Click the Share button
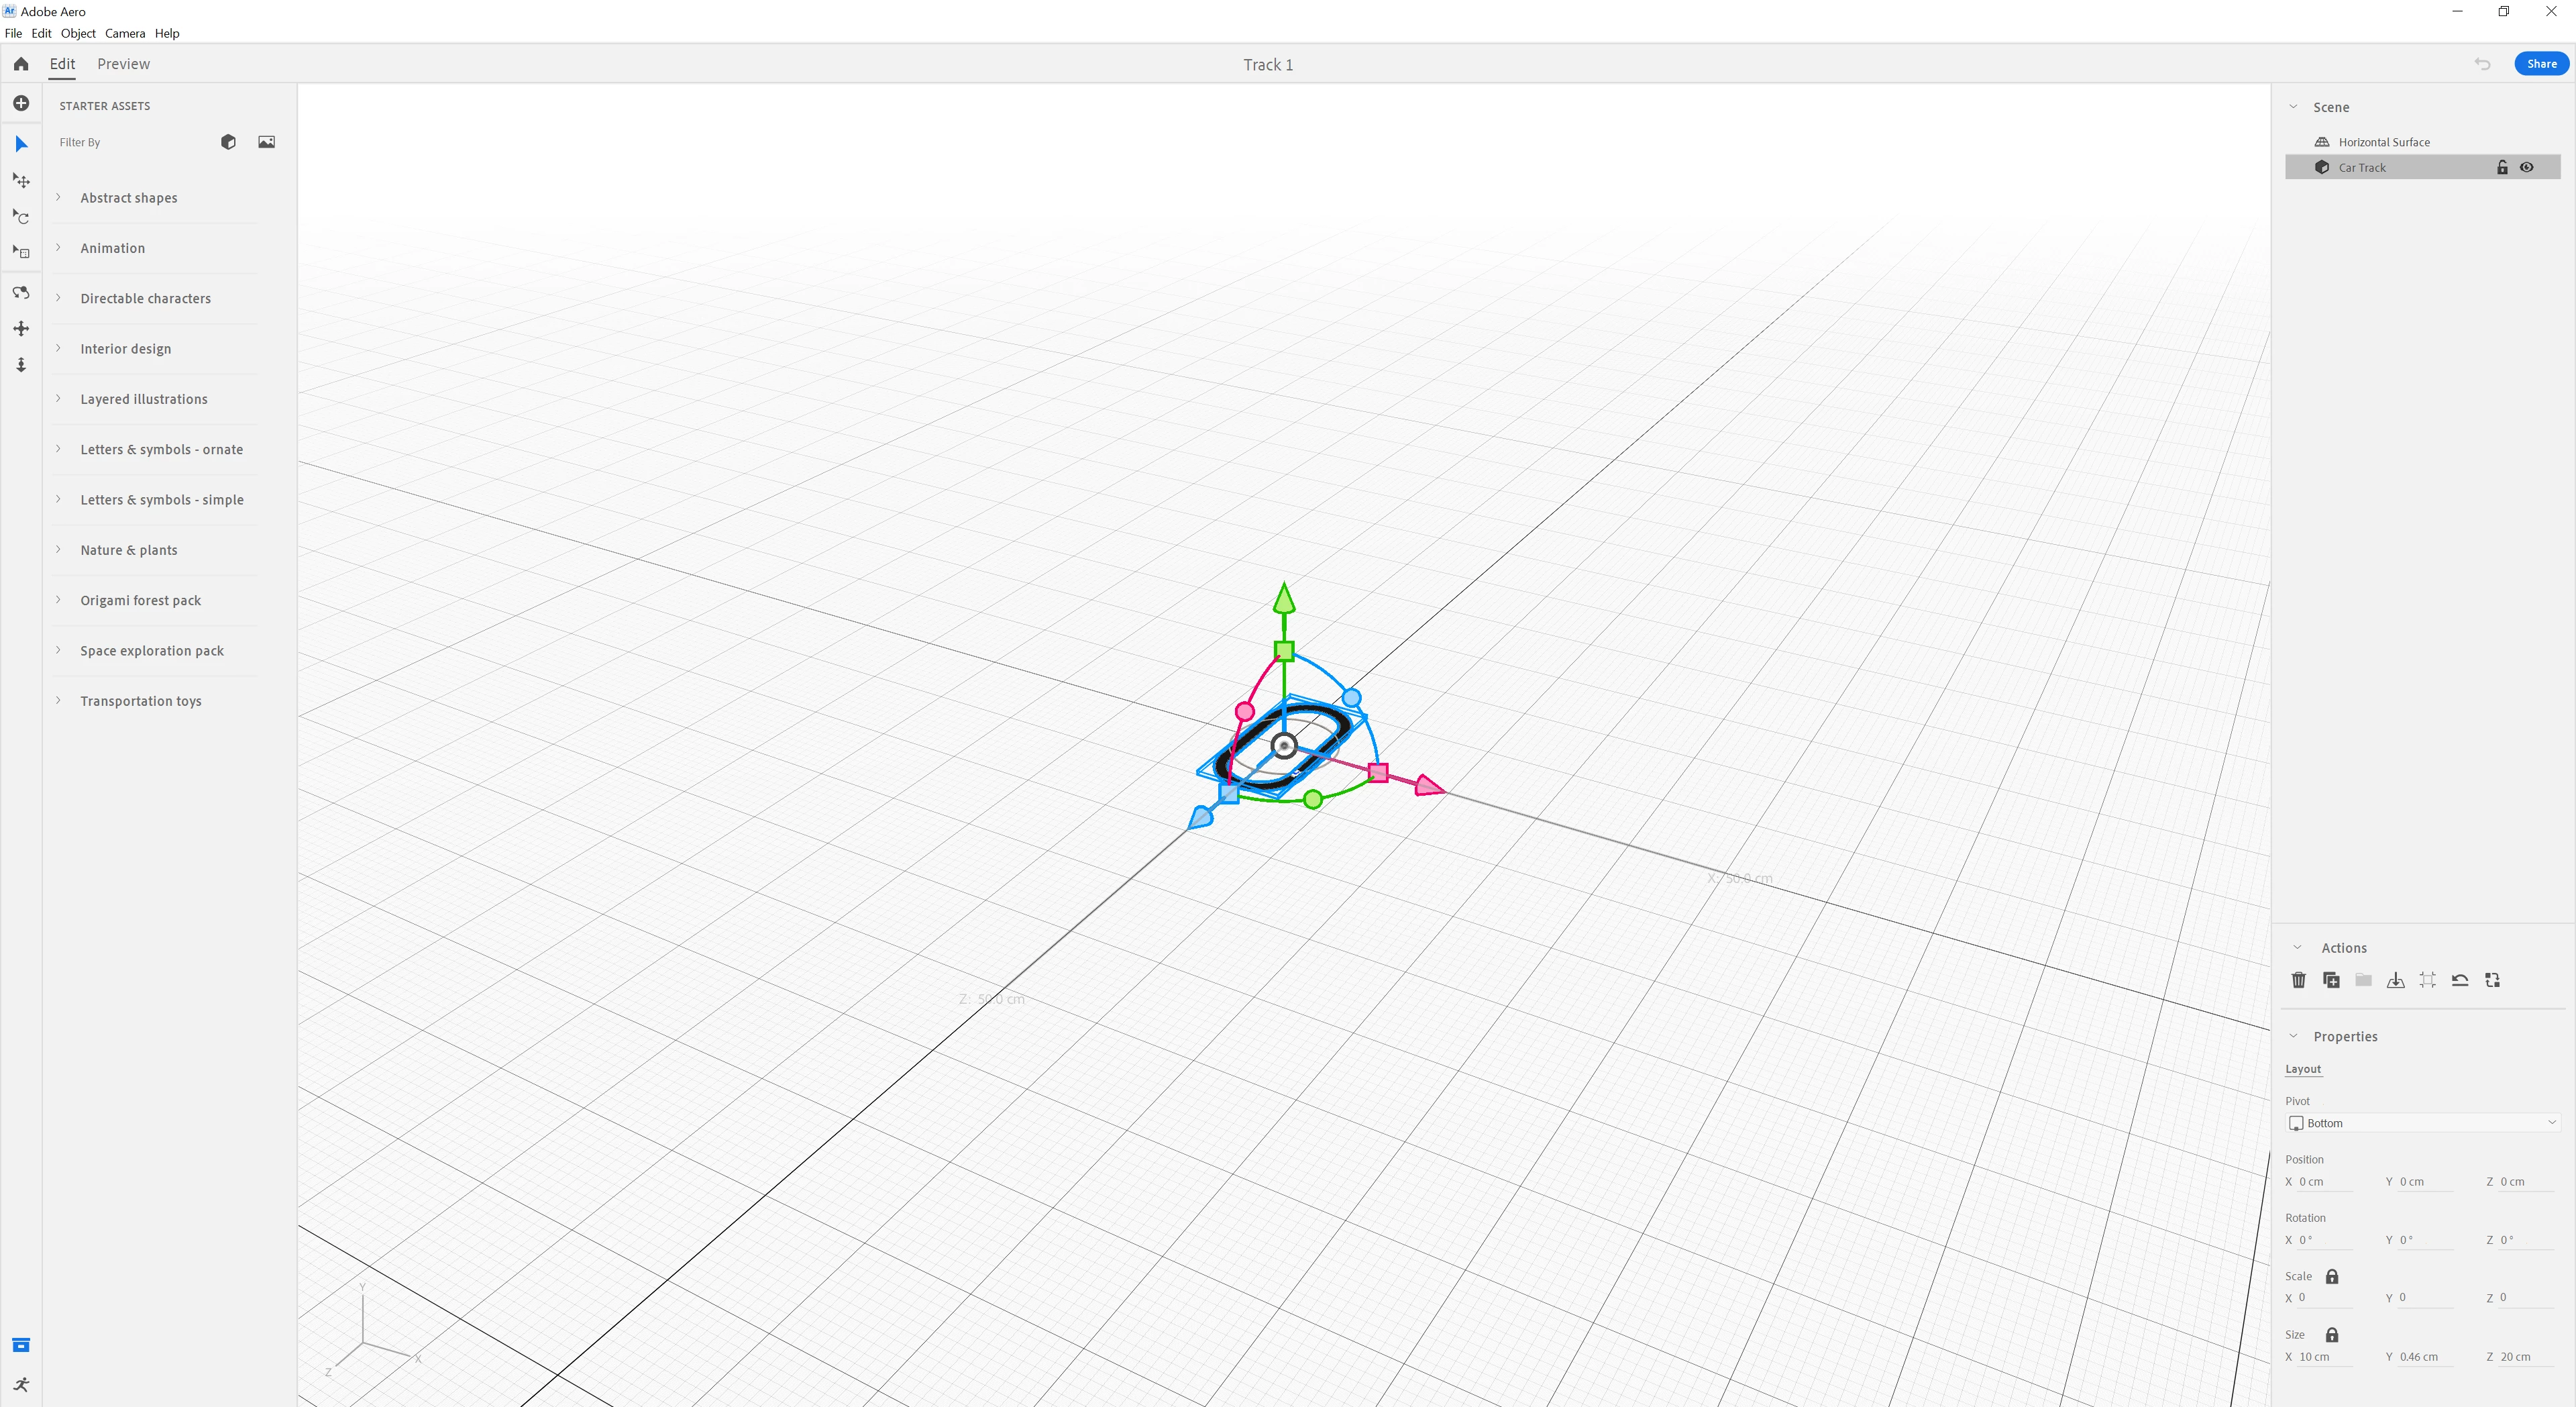Screen dimensions: 2576x1407 tap(2541, 64)
